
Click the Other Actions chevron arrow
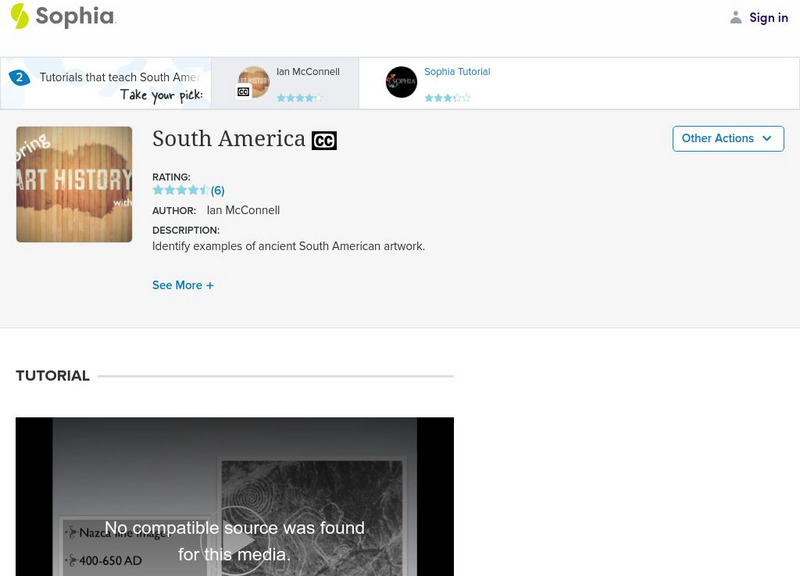click(x=767, y=139)
